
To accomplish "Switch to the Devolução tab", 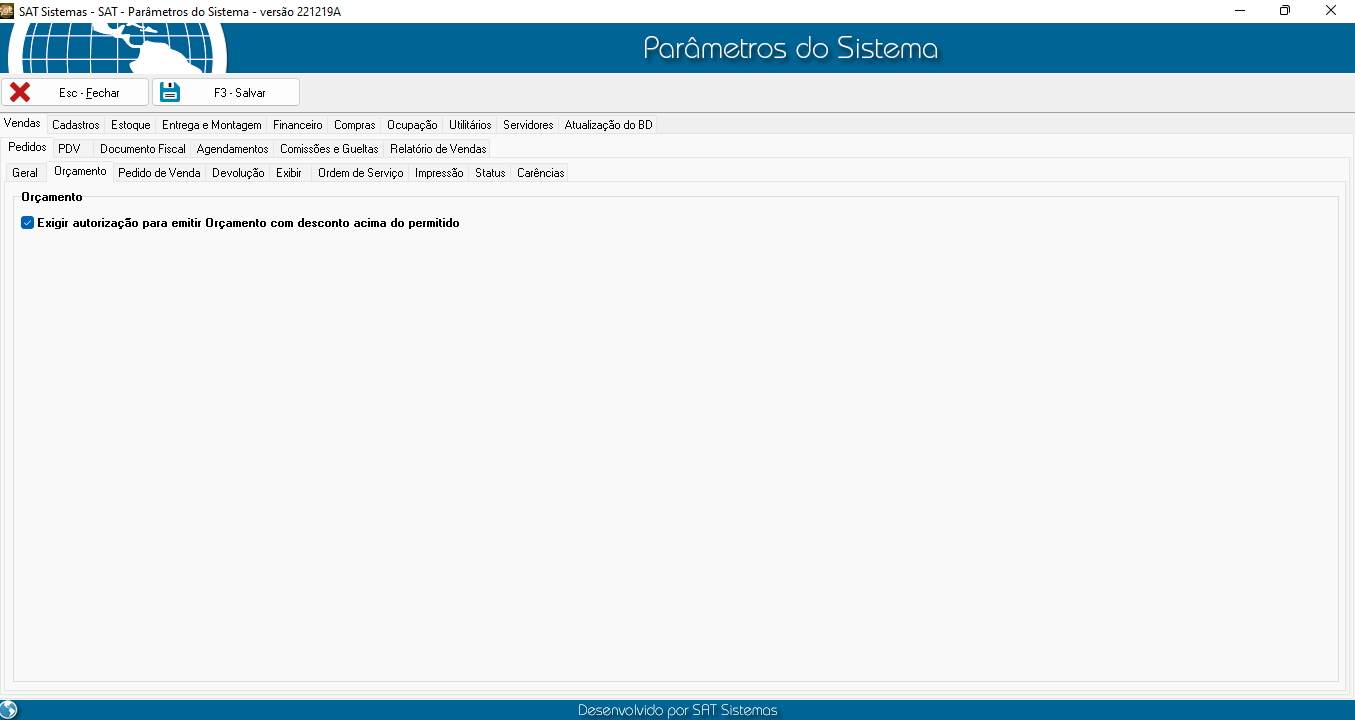I will 238,173.
